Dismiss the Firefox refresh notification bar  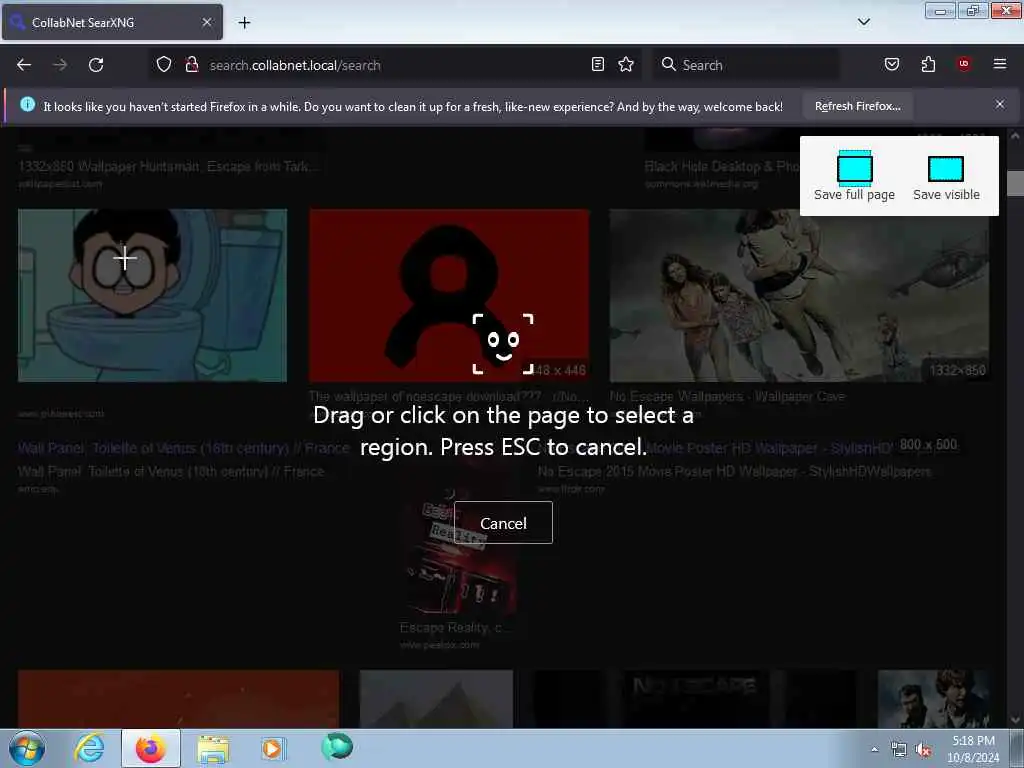[1000, 104]
